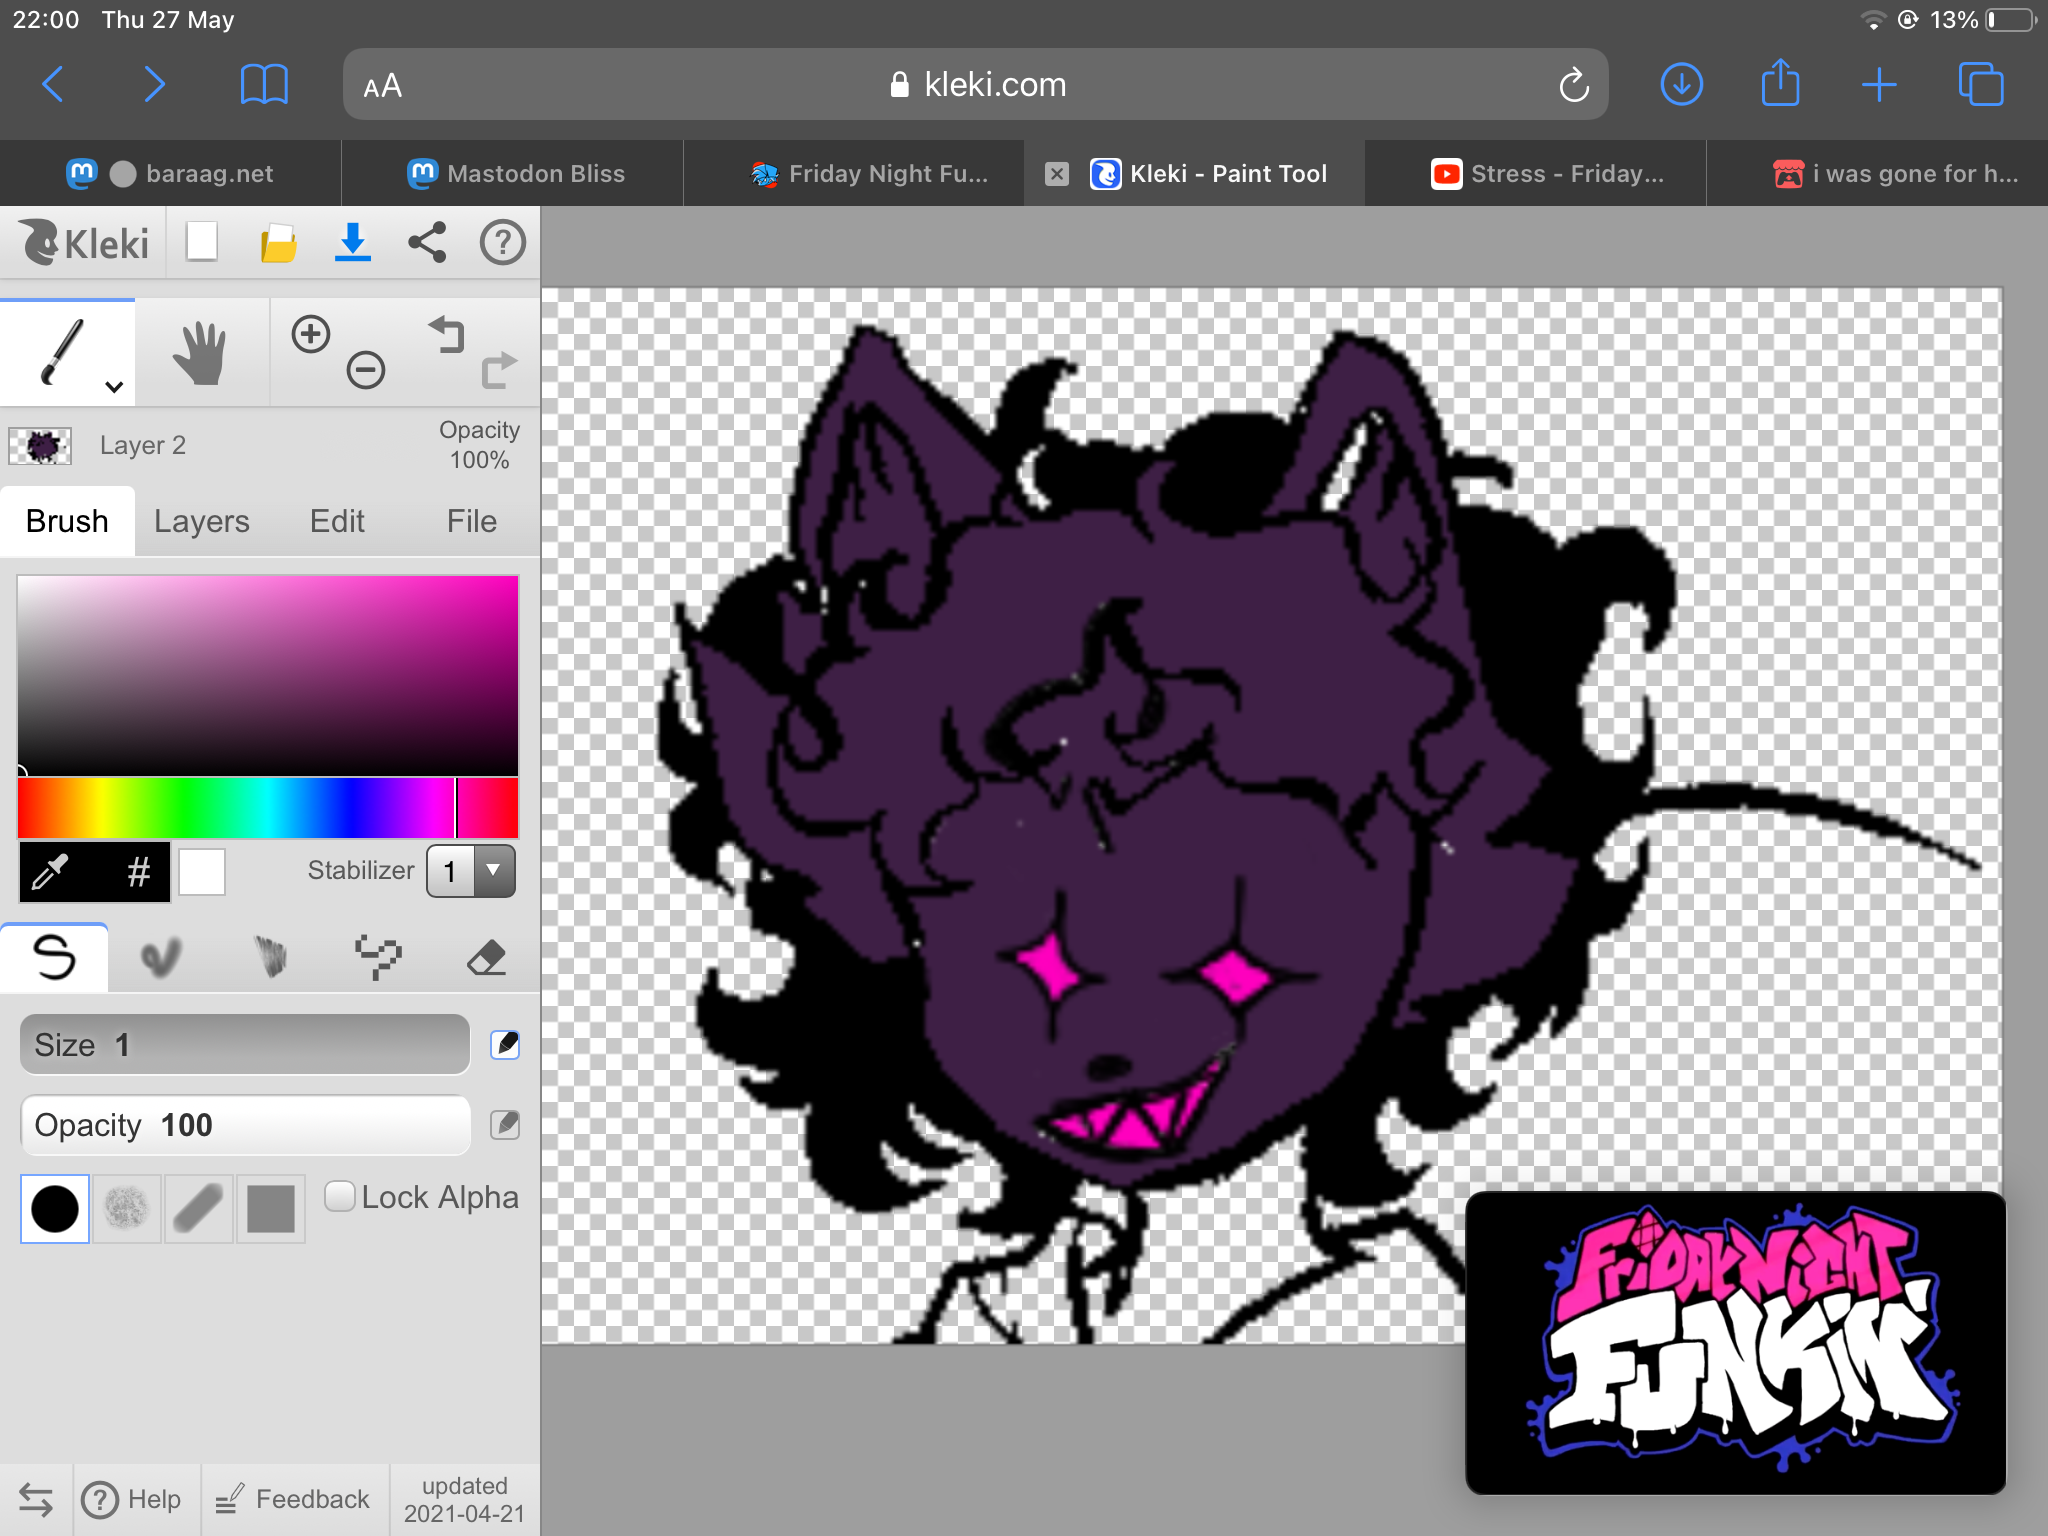Undo the last stroke
2048x1536 pixels.
447,334
